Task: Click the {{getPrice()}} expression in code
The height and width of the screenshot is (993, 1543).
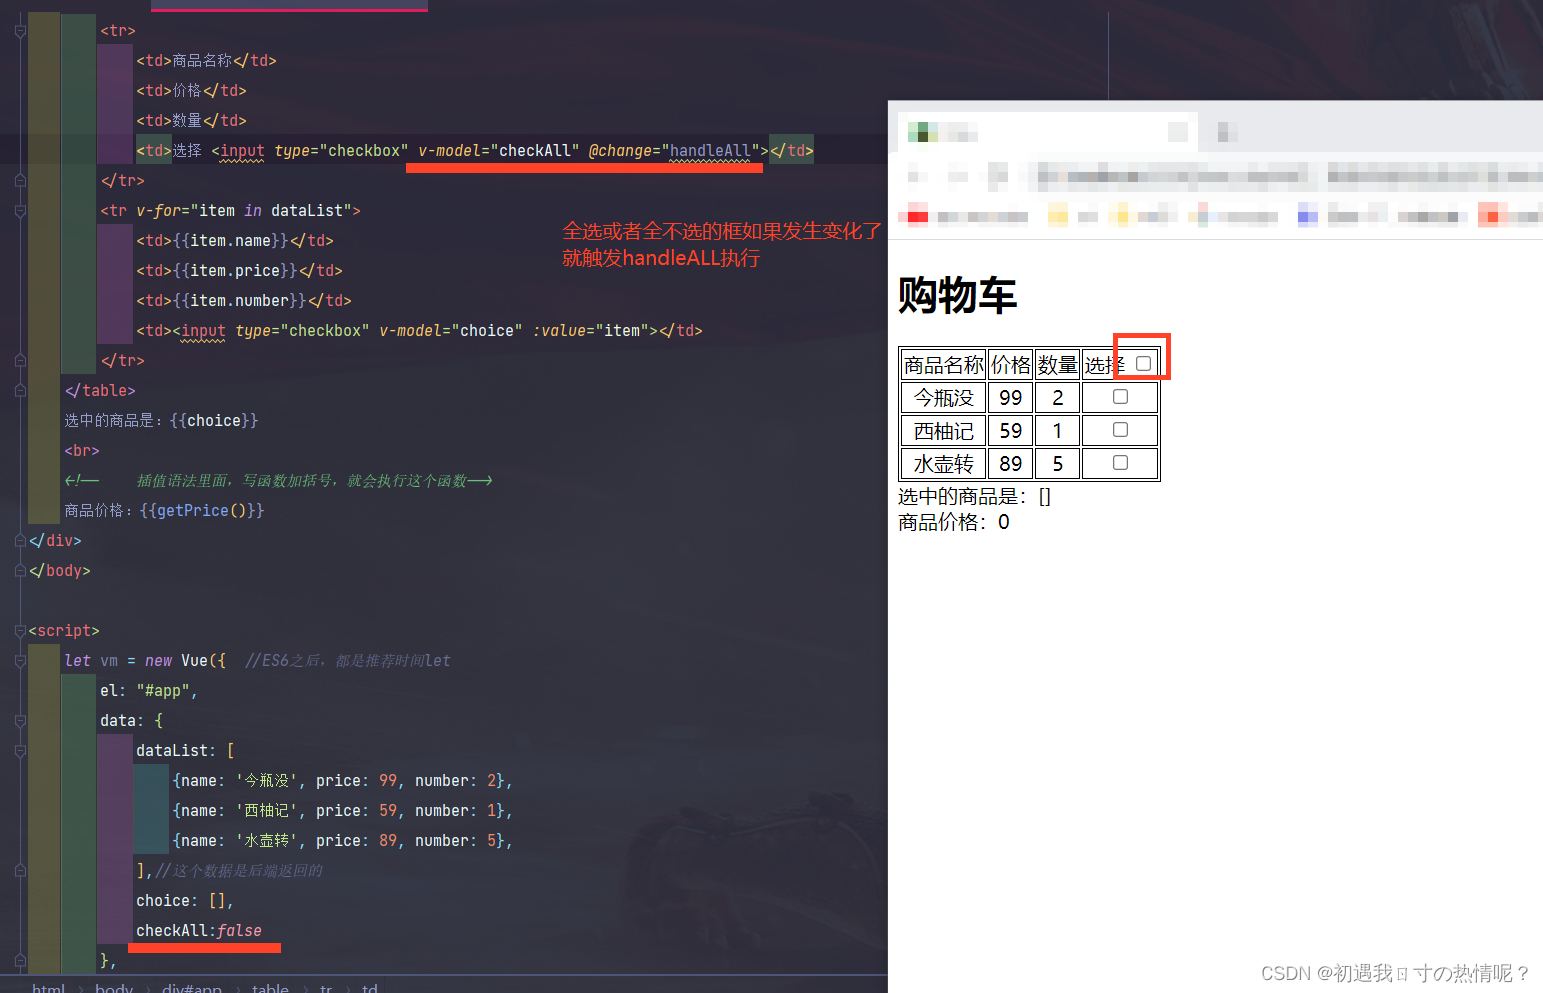Action: tap(202, 511)
